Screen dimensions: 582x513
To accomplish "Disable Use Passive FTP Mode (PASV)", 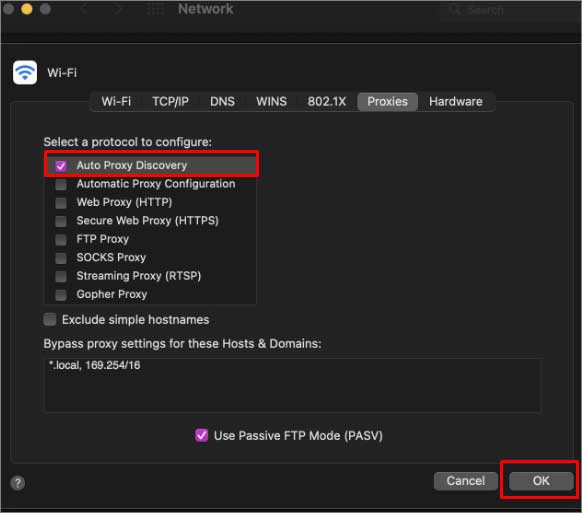I will [x=202, y=435].
